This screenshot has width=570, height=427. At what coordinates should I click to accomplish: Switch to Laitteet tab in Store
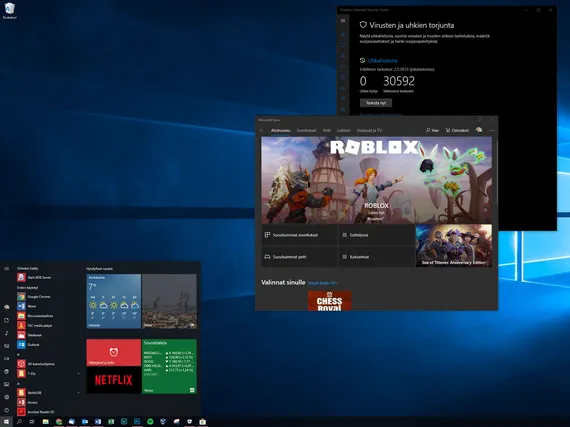pos(344,130)
